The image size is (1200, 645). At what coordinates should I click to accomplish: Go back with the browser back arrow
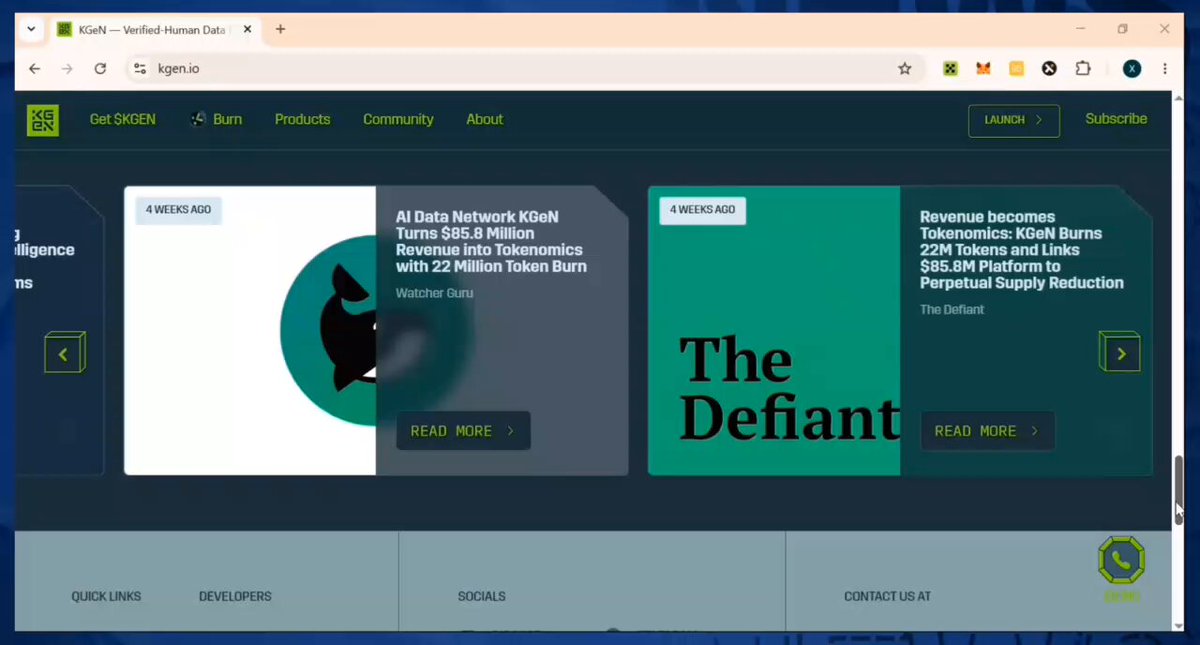(35, 69)
